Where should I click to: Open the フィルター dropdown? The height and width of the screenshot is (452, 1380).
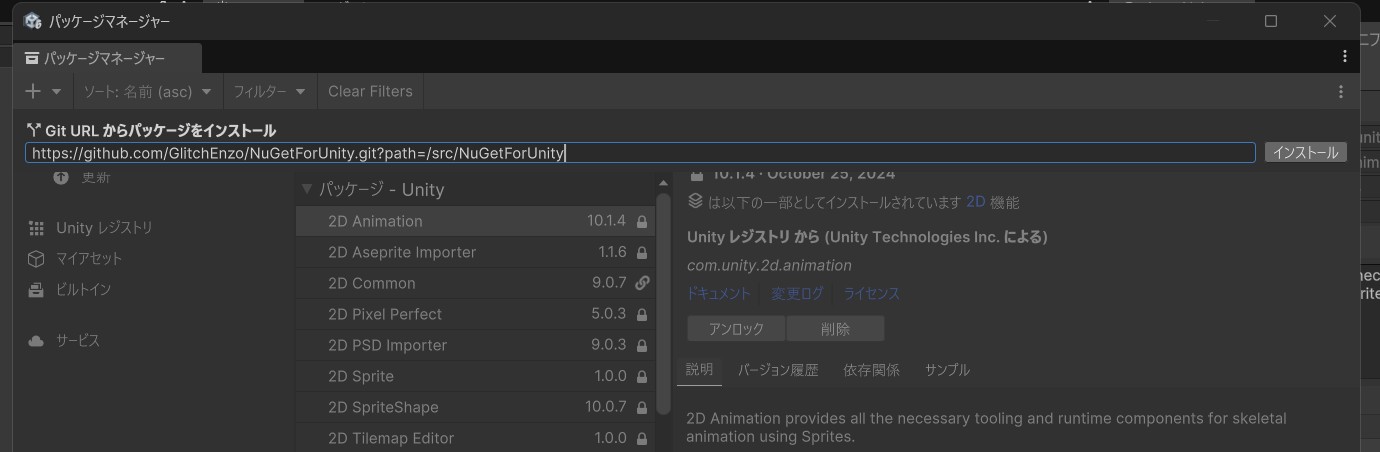click(x=269, y=91)
